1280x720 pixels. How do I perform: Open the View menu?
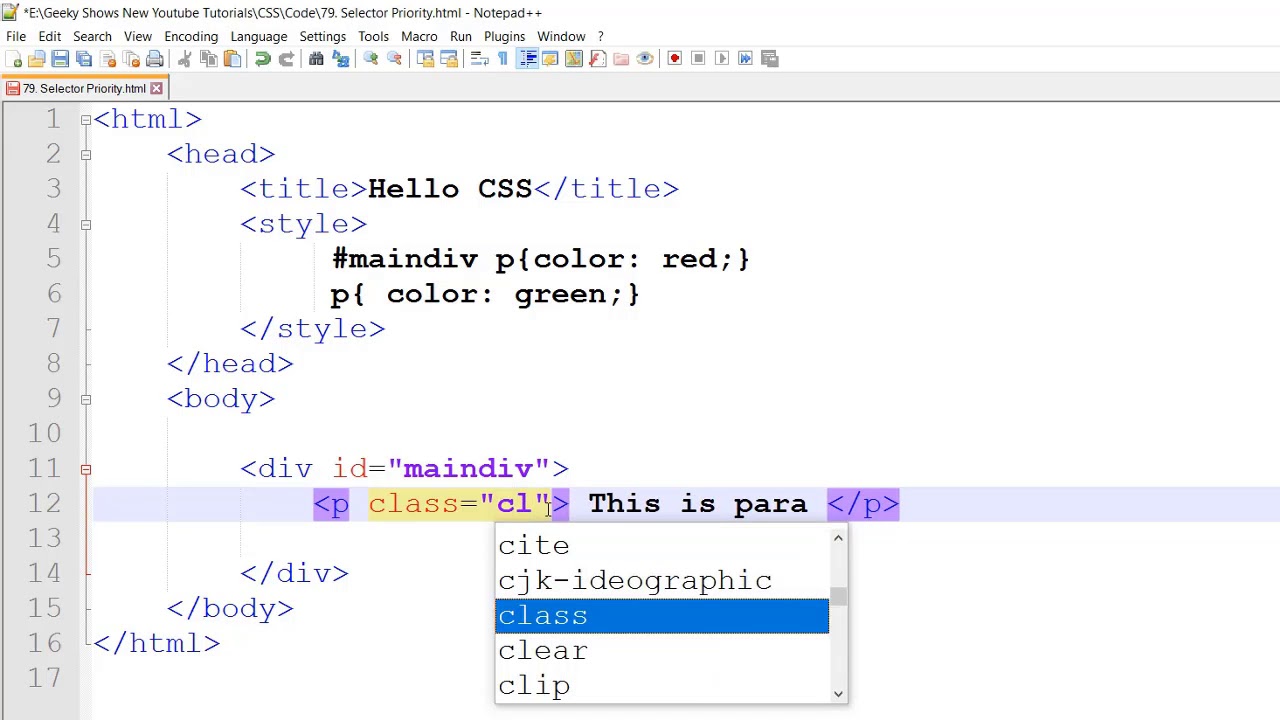[x=138, y=37]
